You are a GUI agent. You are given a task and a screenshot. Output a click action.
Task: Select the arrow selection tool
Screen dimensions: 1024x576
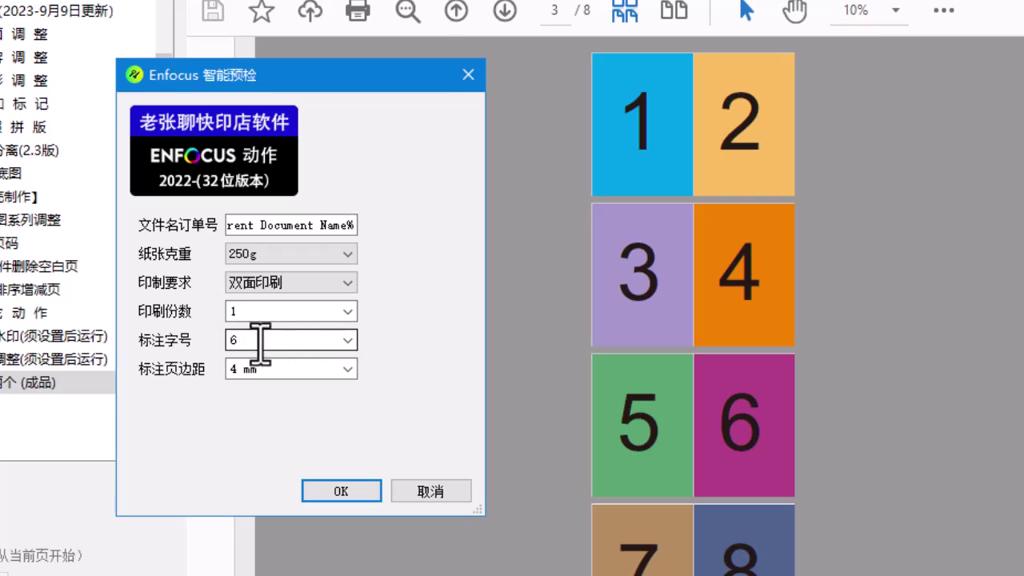[x=744, y=11]
